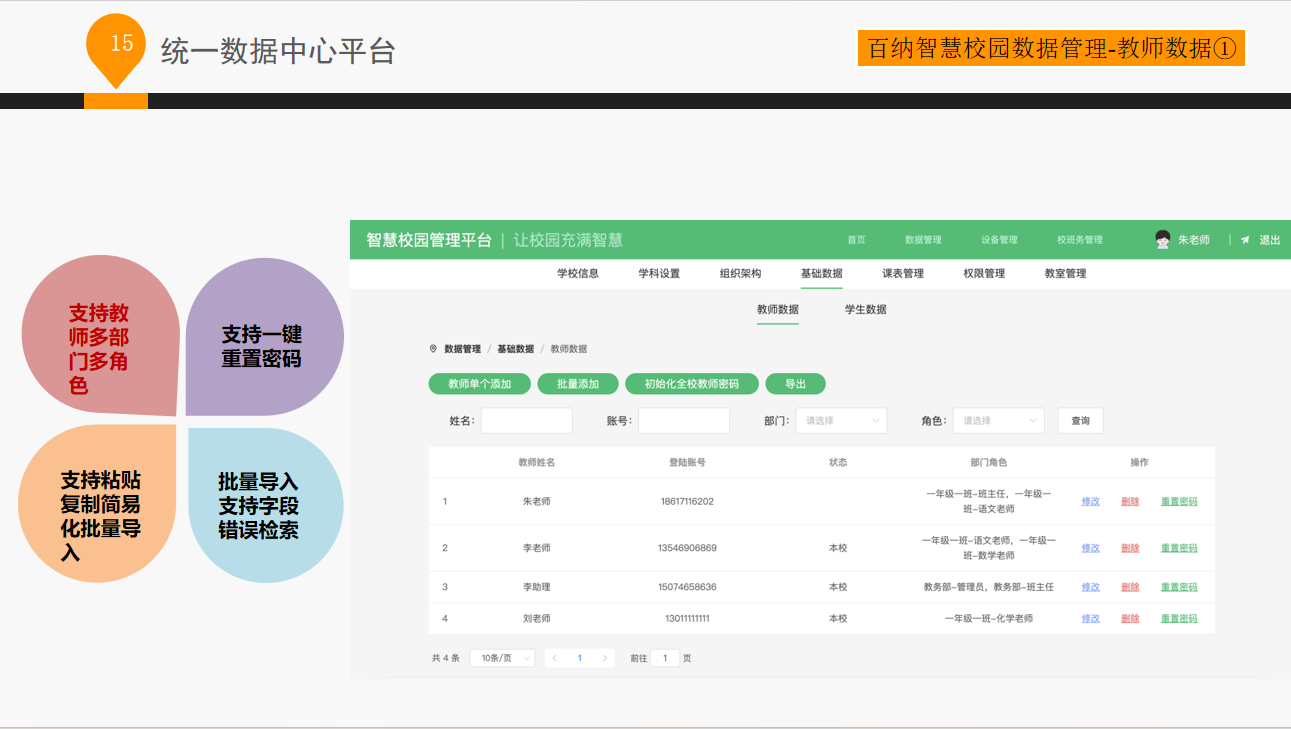The image size is (1291, 729).
Task: Click the 姓名 input field
Action: click(527, 421)
